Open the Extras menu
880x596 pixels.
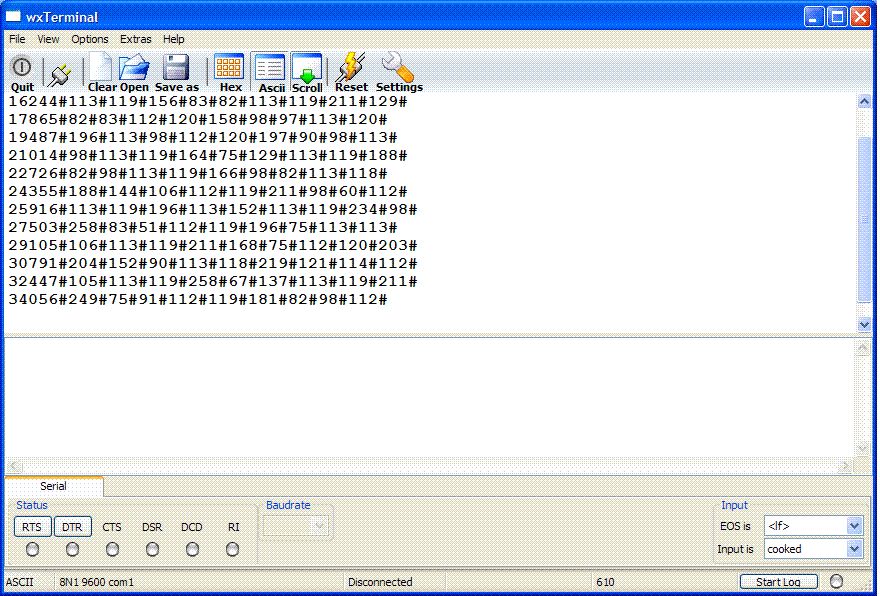coord(136,39)
